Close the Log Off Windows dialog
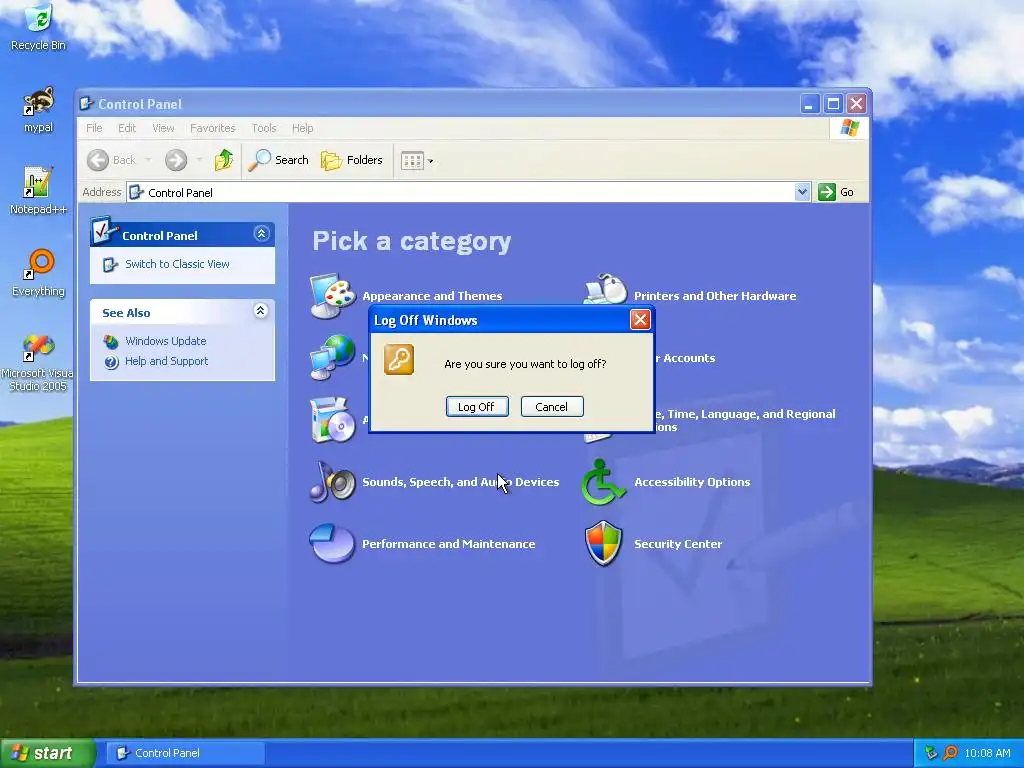 tap(639, 319)
